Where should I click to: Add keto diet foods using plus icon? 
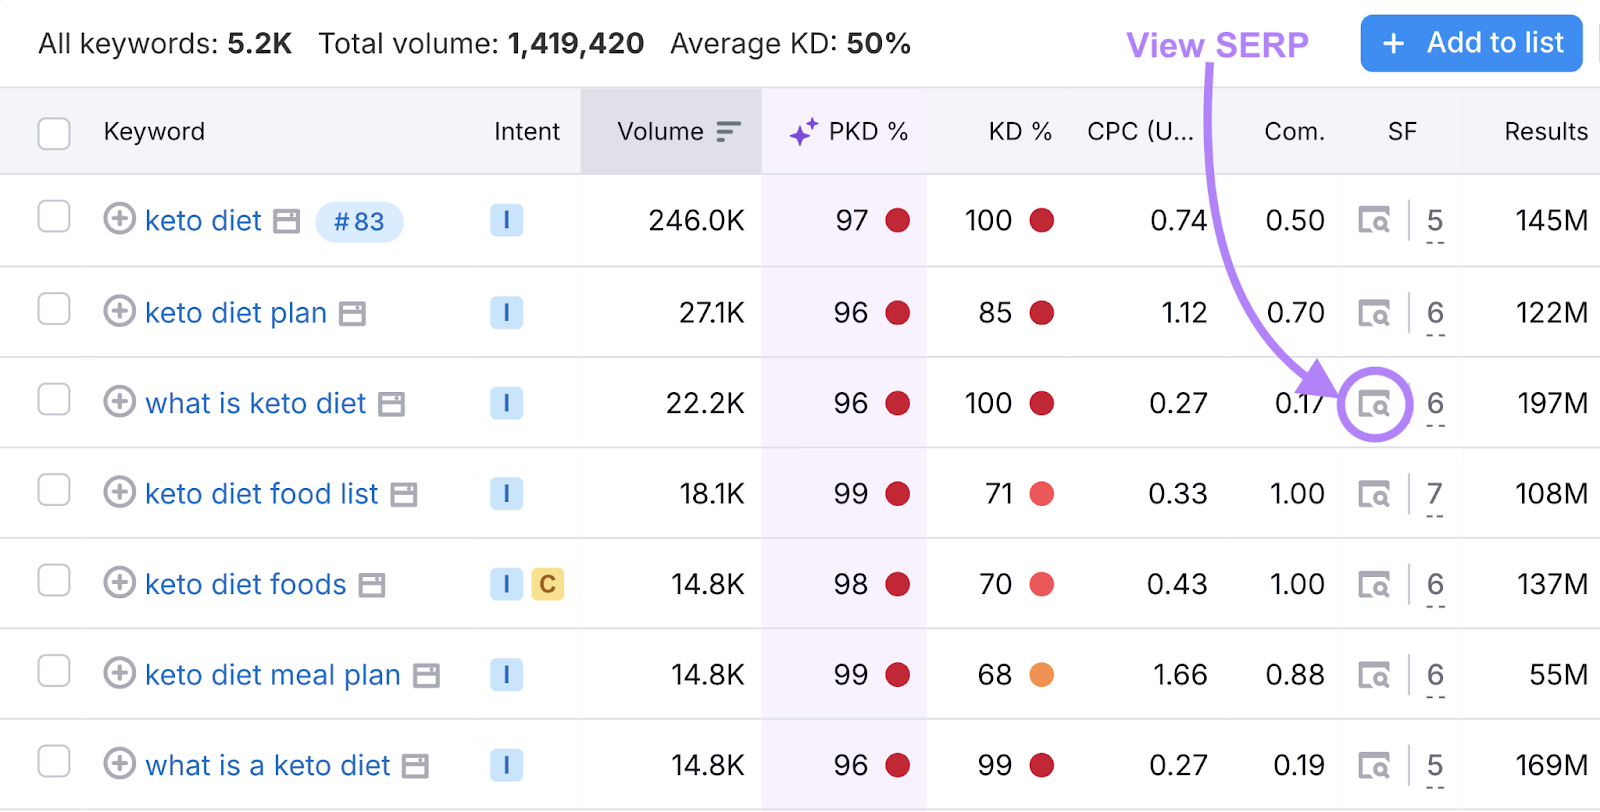click(x=120, y=583)
